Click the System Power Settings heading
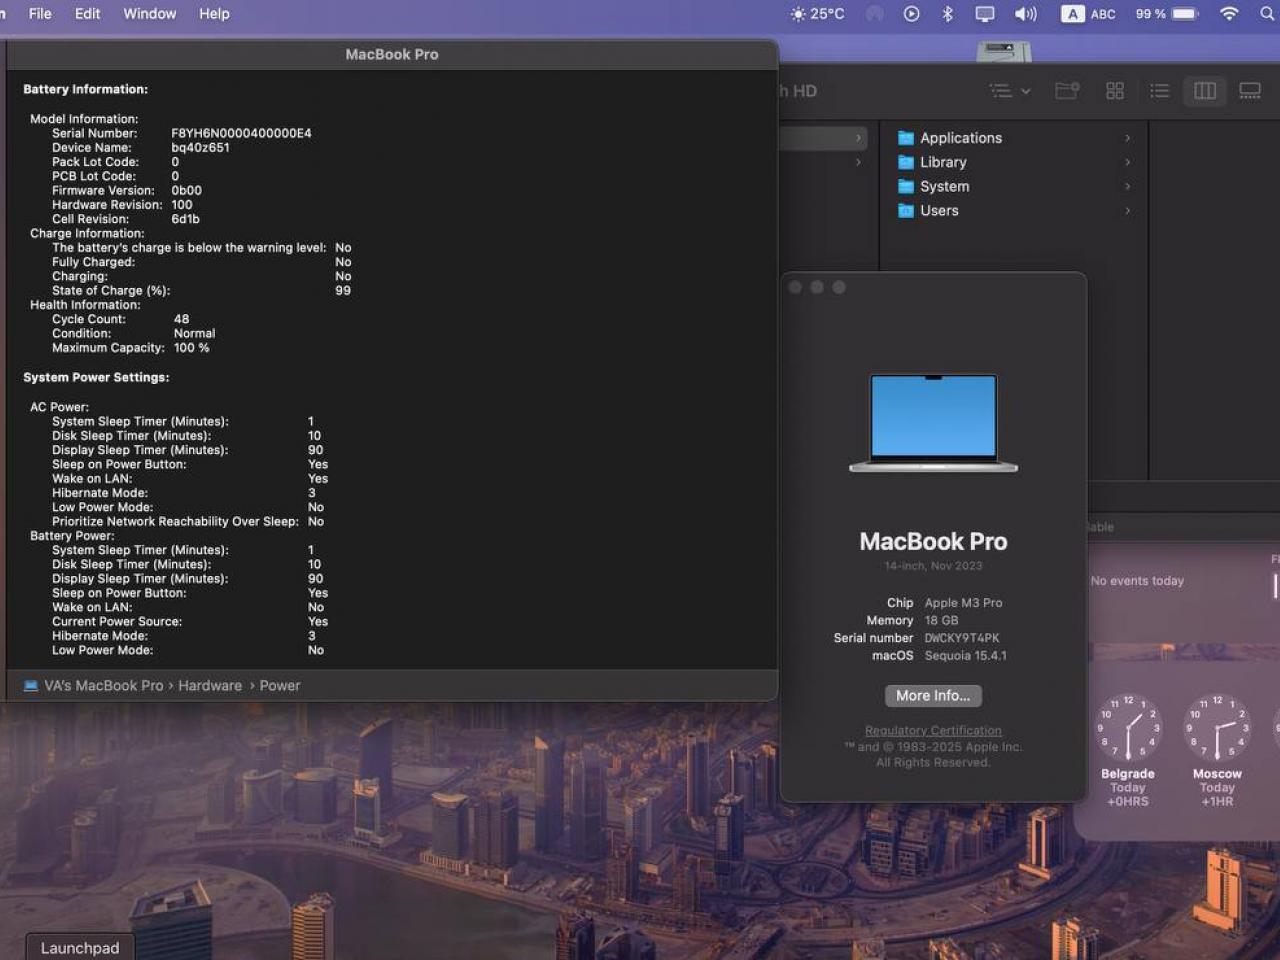1280x960 pixels. [96, 378]
